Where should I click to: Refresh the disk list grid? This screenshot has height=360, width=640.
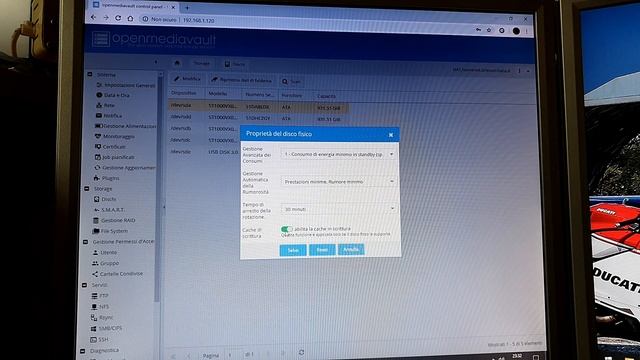[301, 352]
